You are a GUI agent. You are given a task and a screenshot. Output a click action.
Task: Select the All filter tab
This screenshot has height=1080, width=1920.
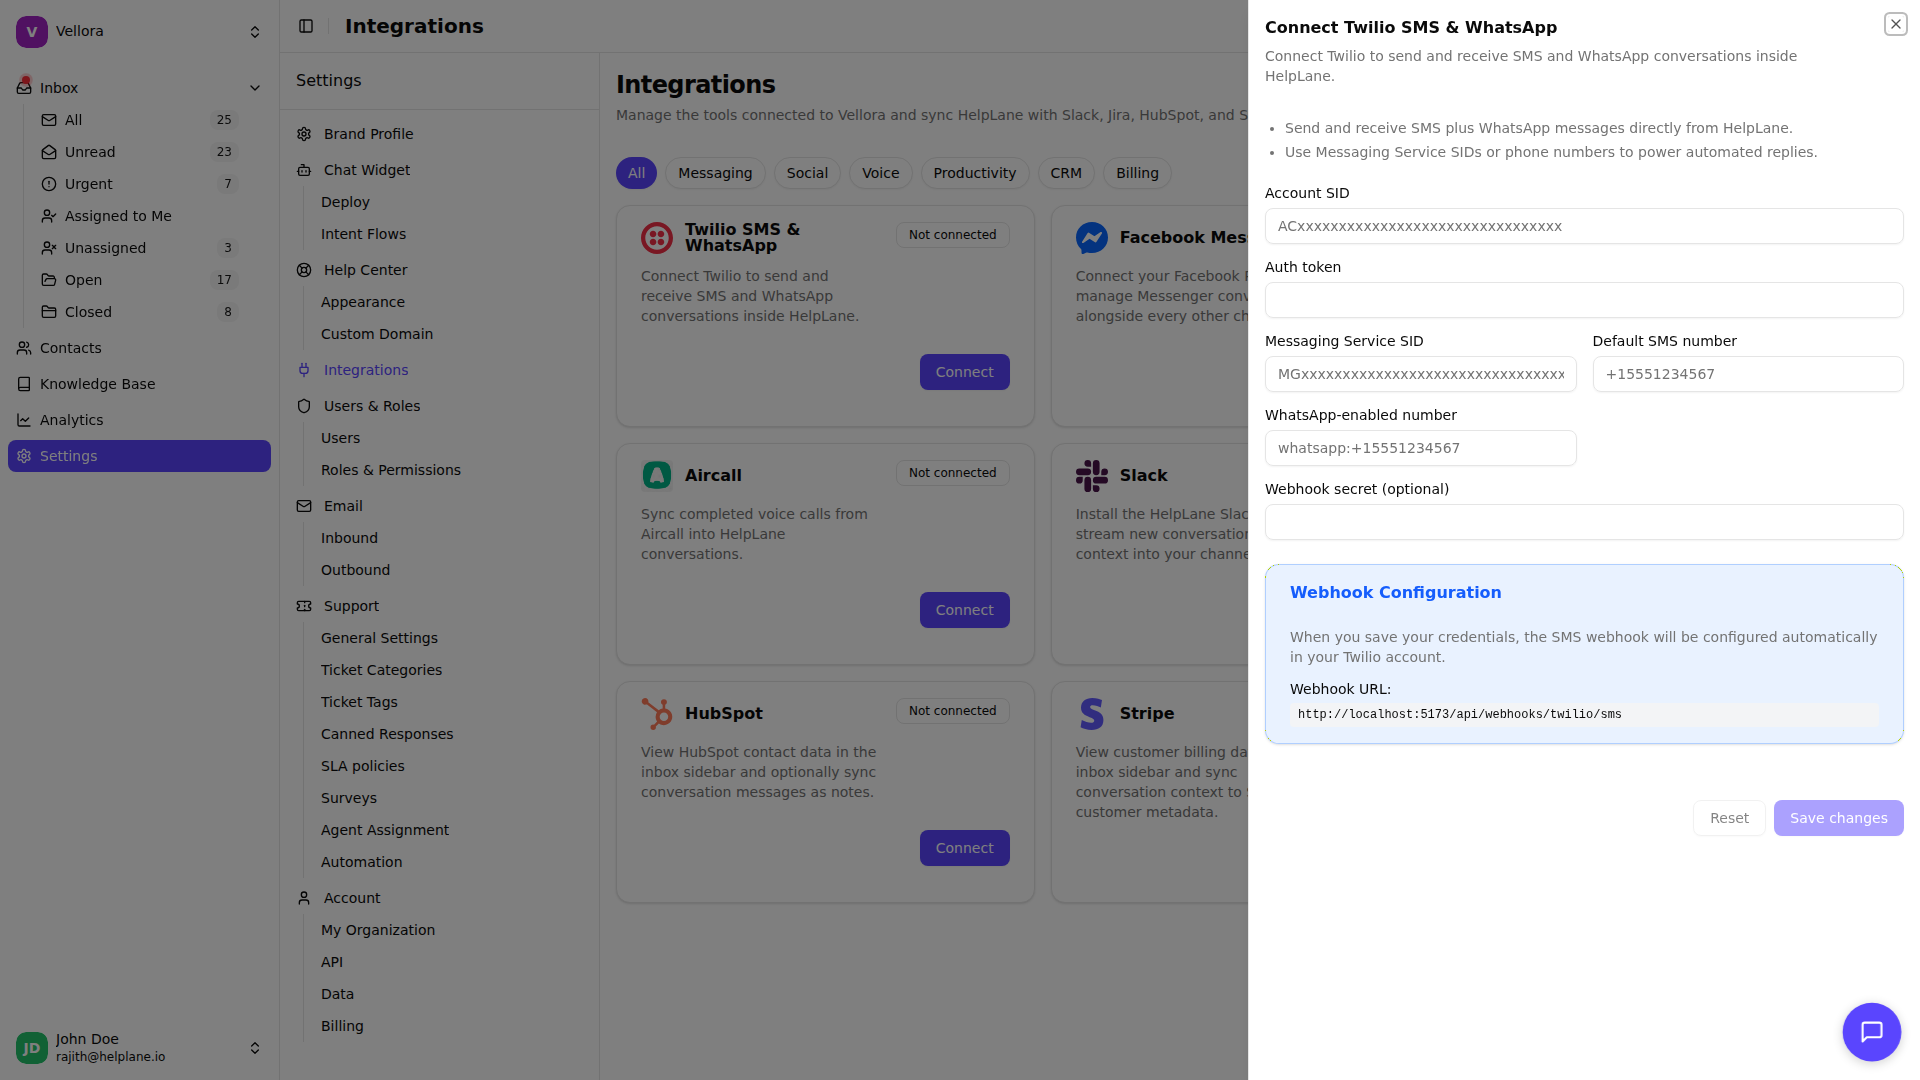(x=636, y=173)
